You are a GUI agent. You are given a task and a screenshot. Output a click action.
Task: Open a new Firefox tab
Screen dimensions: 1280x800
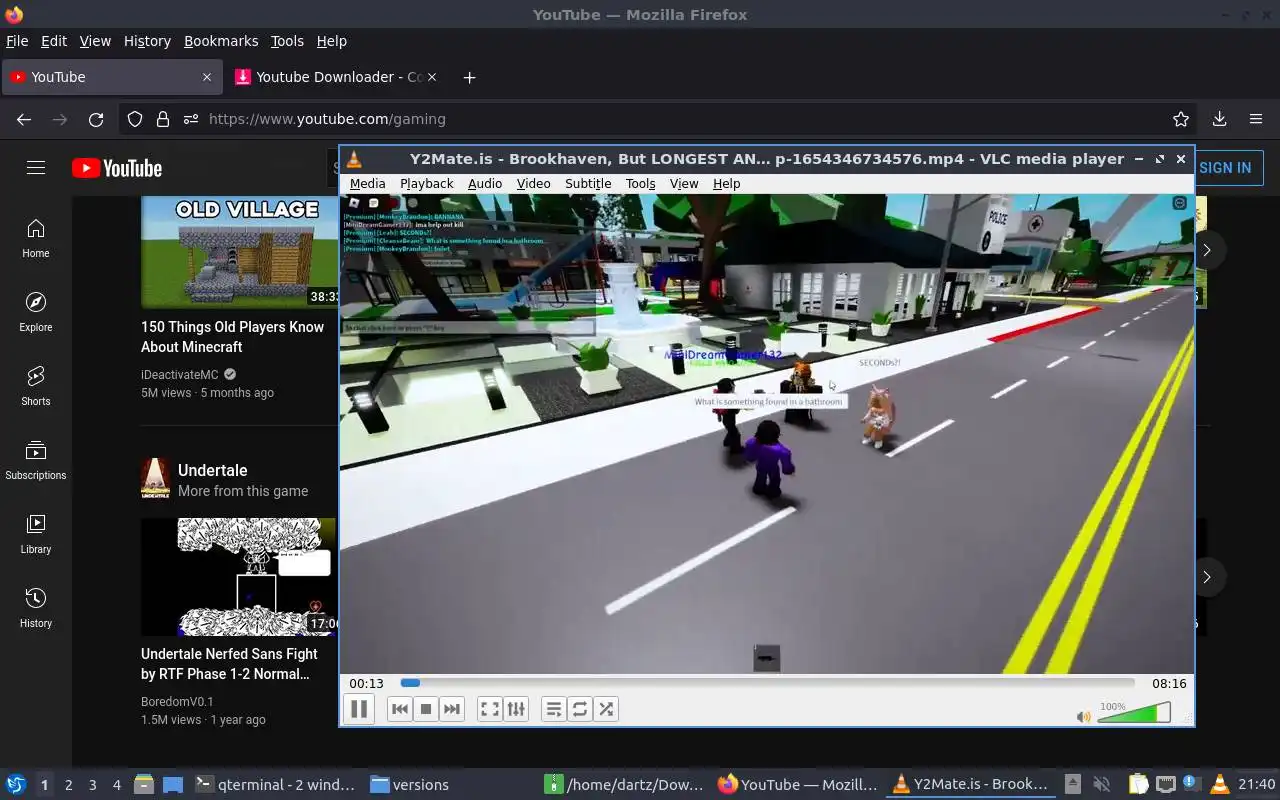click(x=469, y=77)
